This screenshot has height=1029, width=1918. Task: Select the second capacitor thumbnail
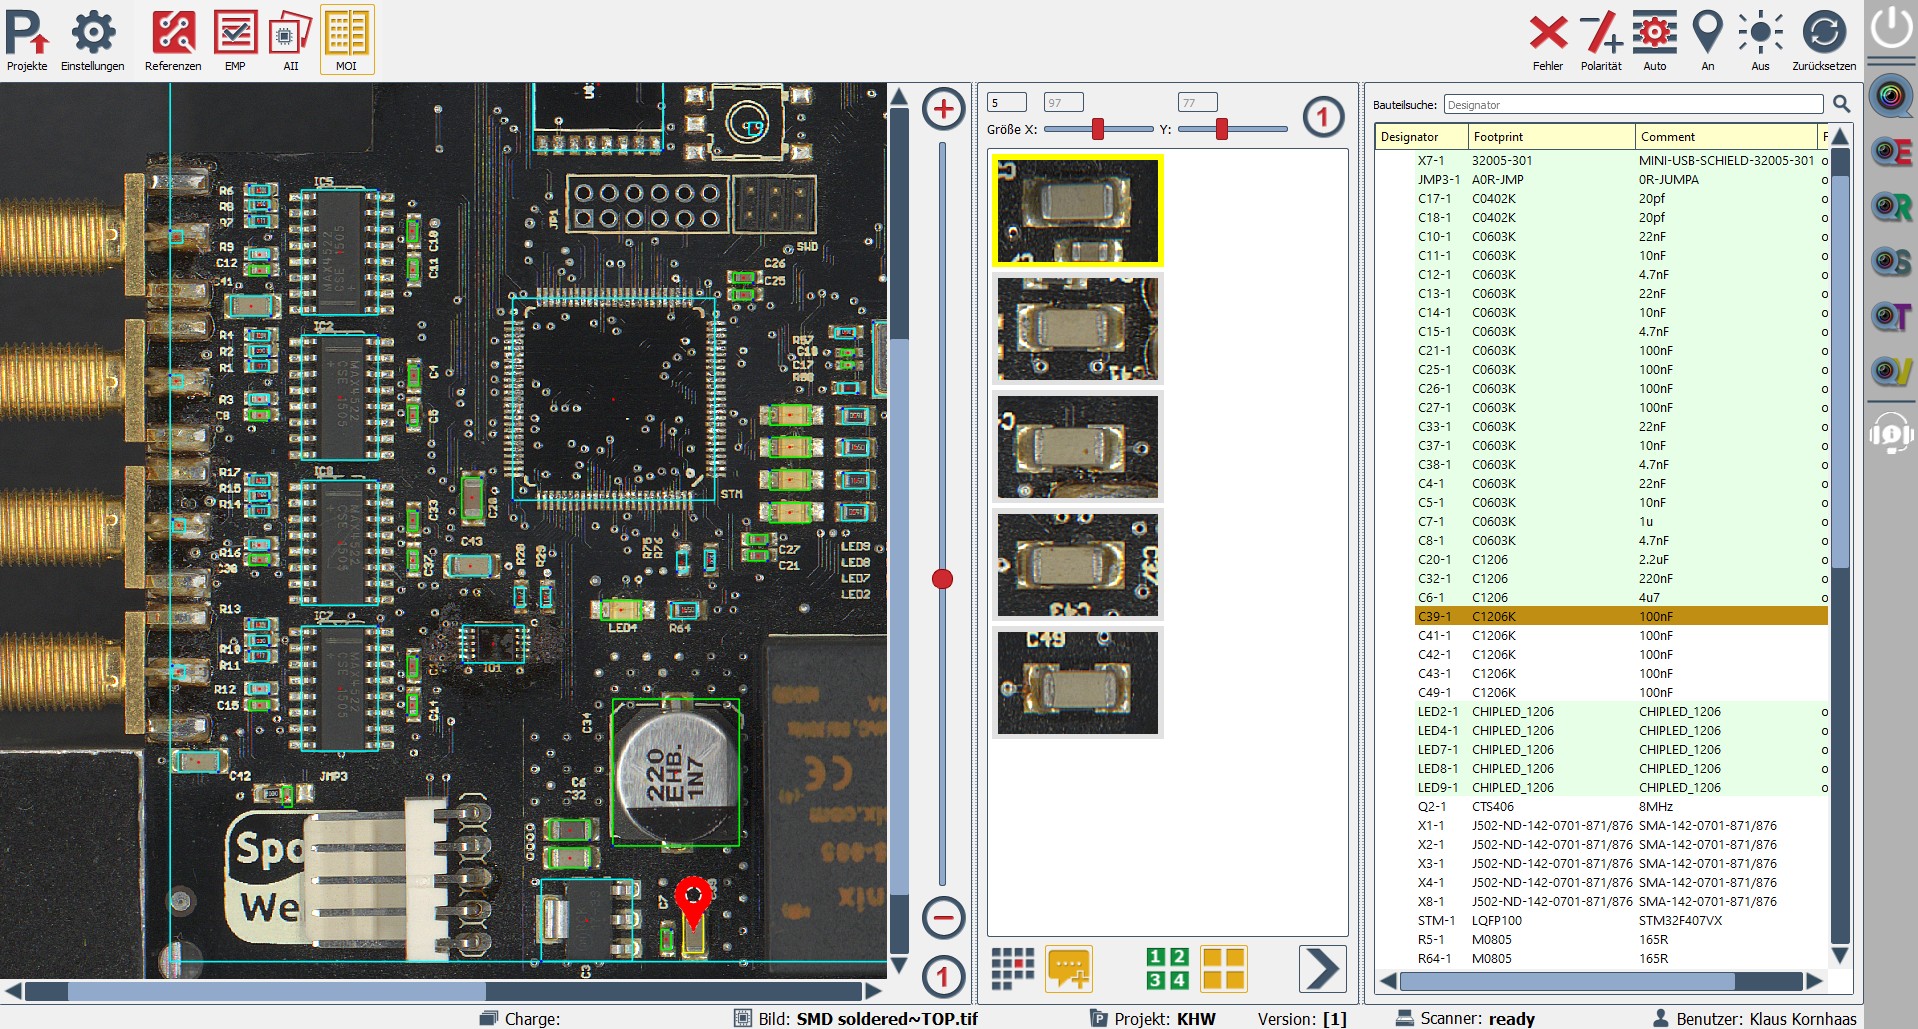pyautogui.click(x=1078, y=329)
